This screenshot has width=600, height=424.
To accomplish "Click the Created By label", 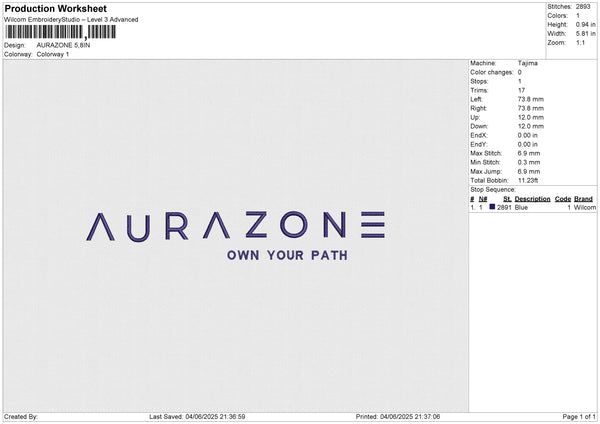I will (21, 416).
